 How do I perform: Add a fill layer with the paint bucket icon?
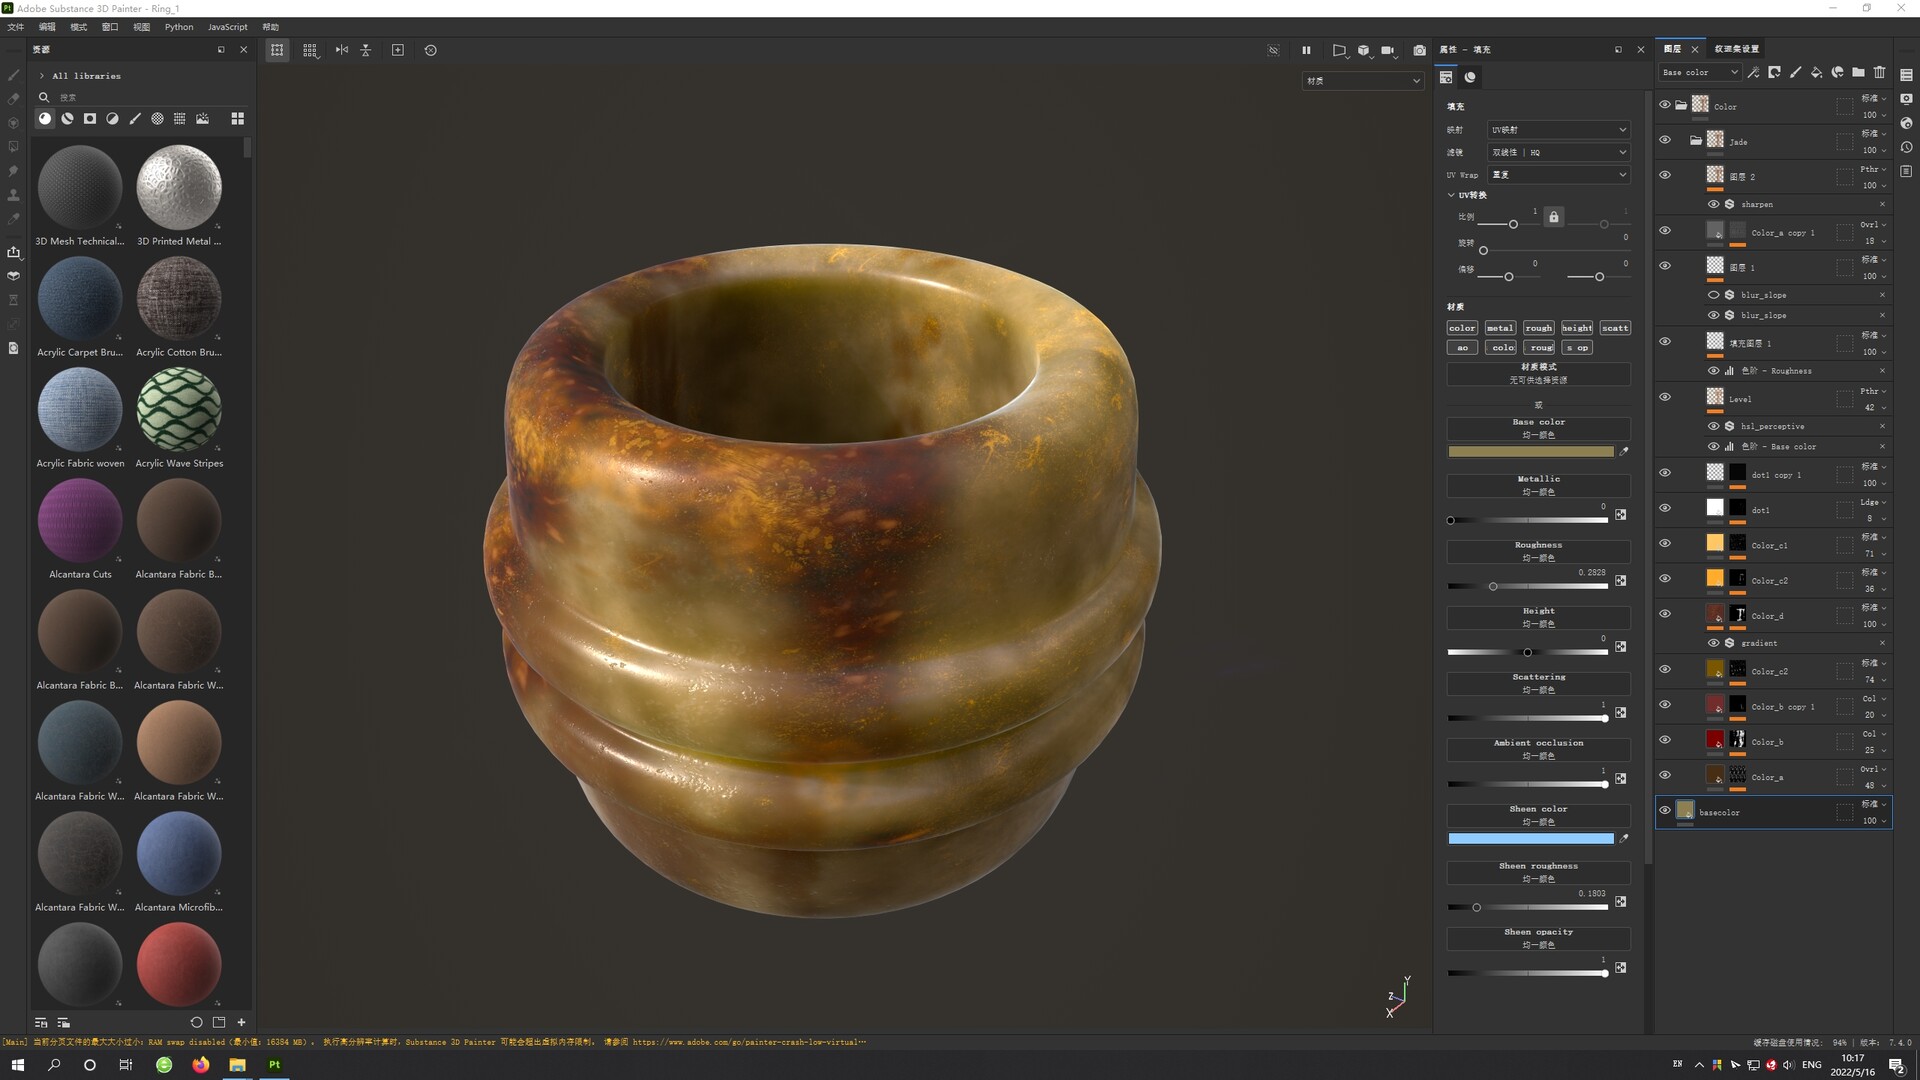[1817, 72]
